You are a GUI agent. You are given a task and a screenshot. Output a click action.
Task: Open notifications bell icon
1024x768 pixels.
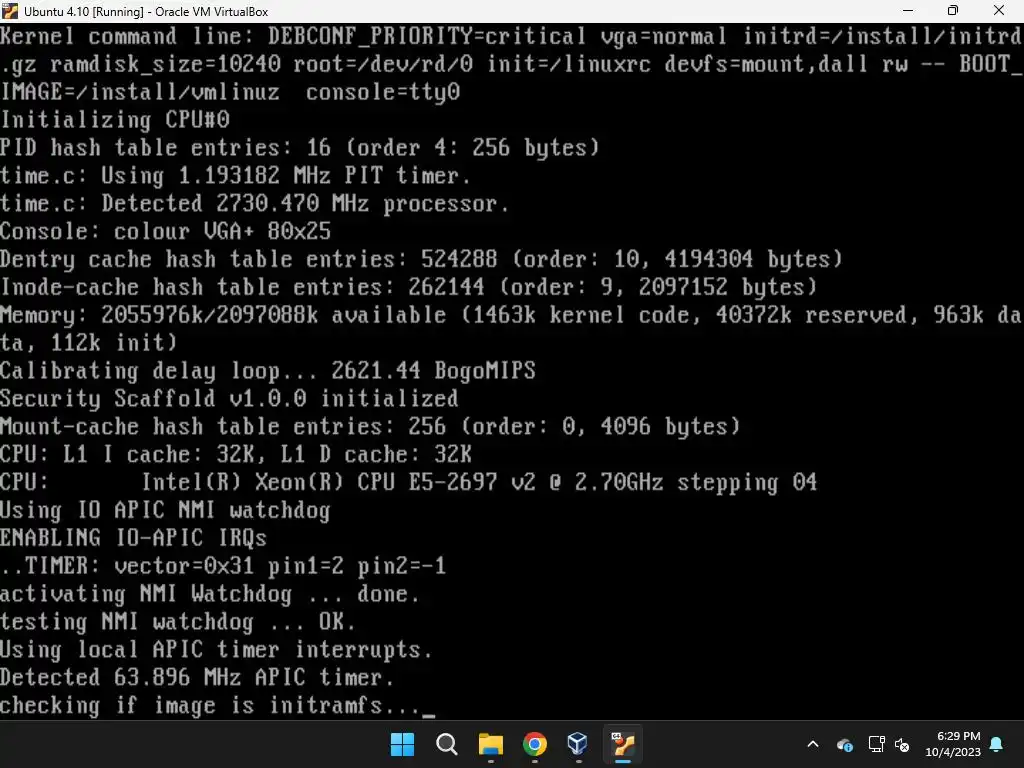[997, 744]
